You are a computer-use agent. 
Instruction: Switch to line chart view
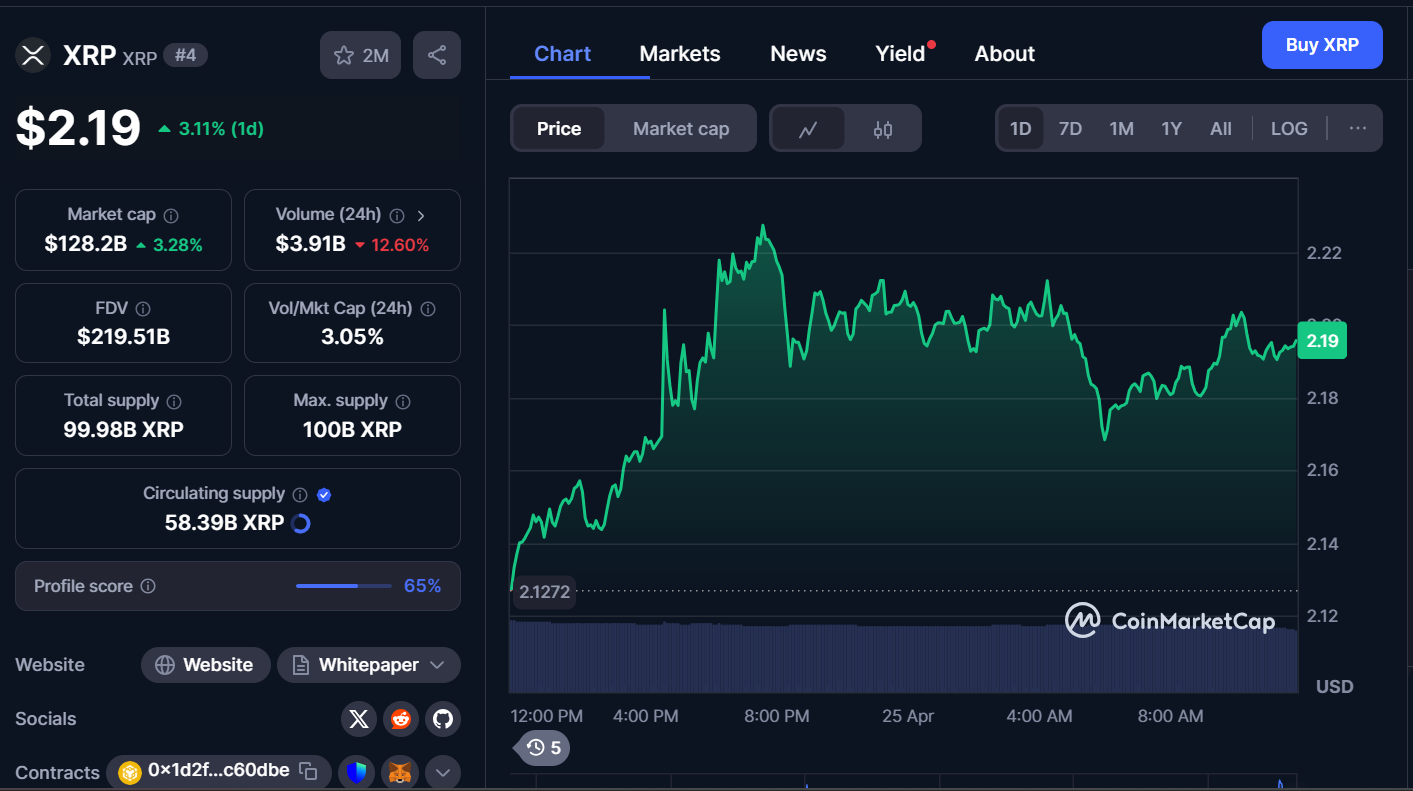coord(808,129)
